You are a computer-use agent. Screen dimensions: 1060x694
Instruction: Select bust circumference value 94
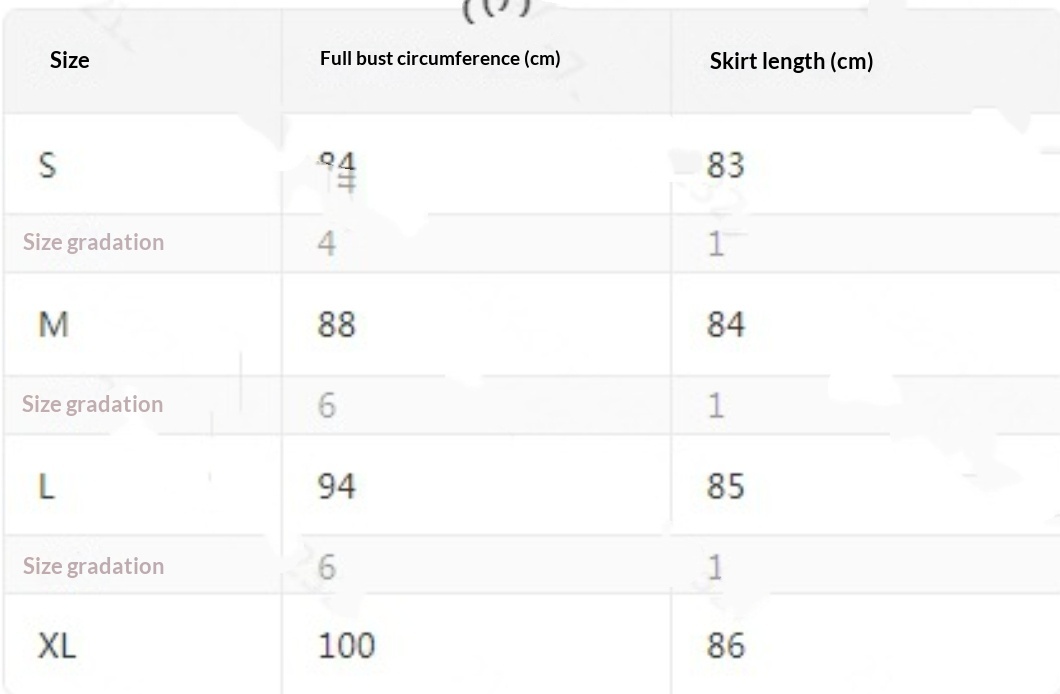(337, 486)
